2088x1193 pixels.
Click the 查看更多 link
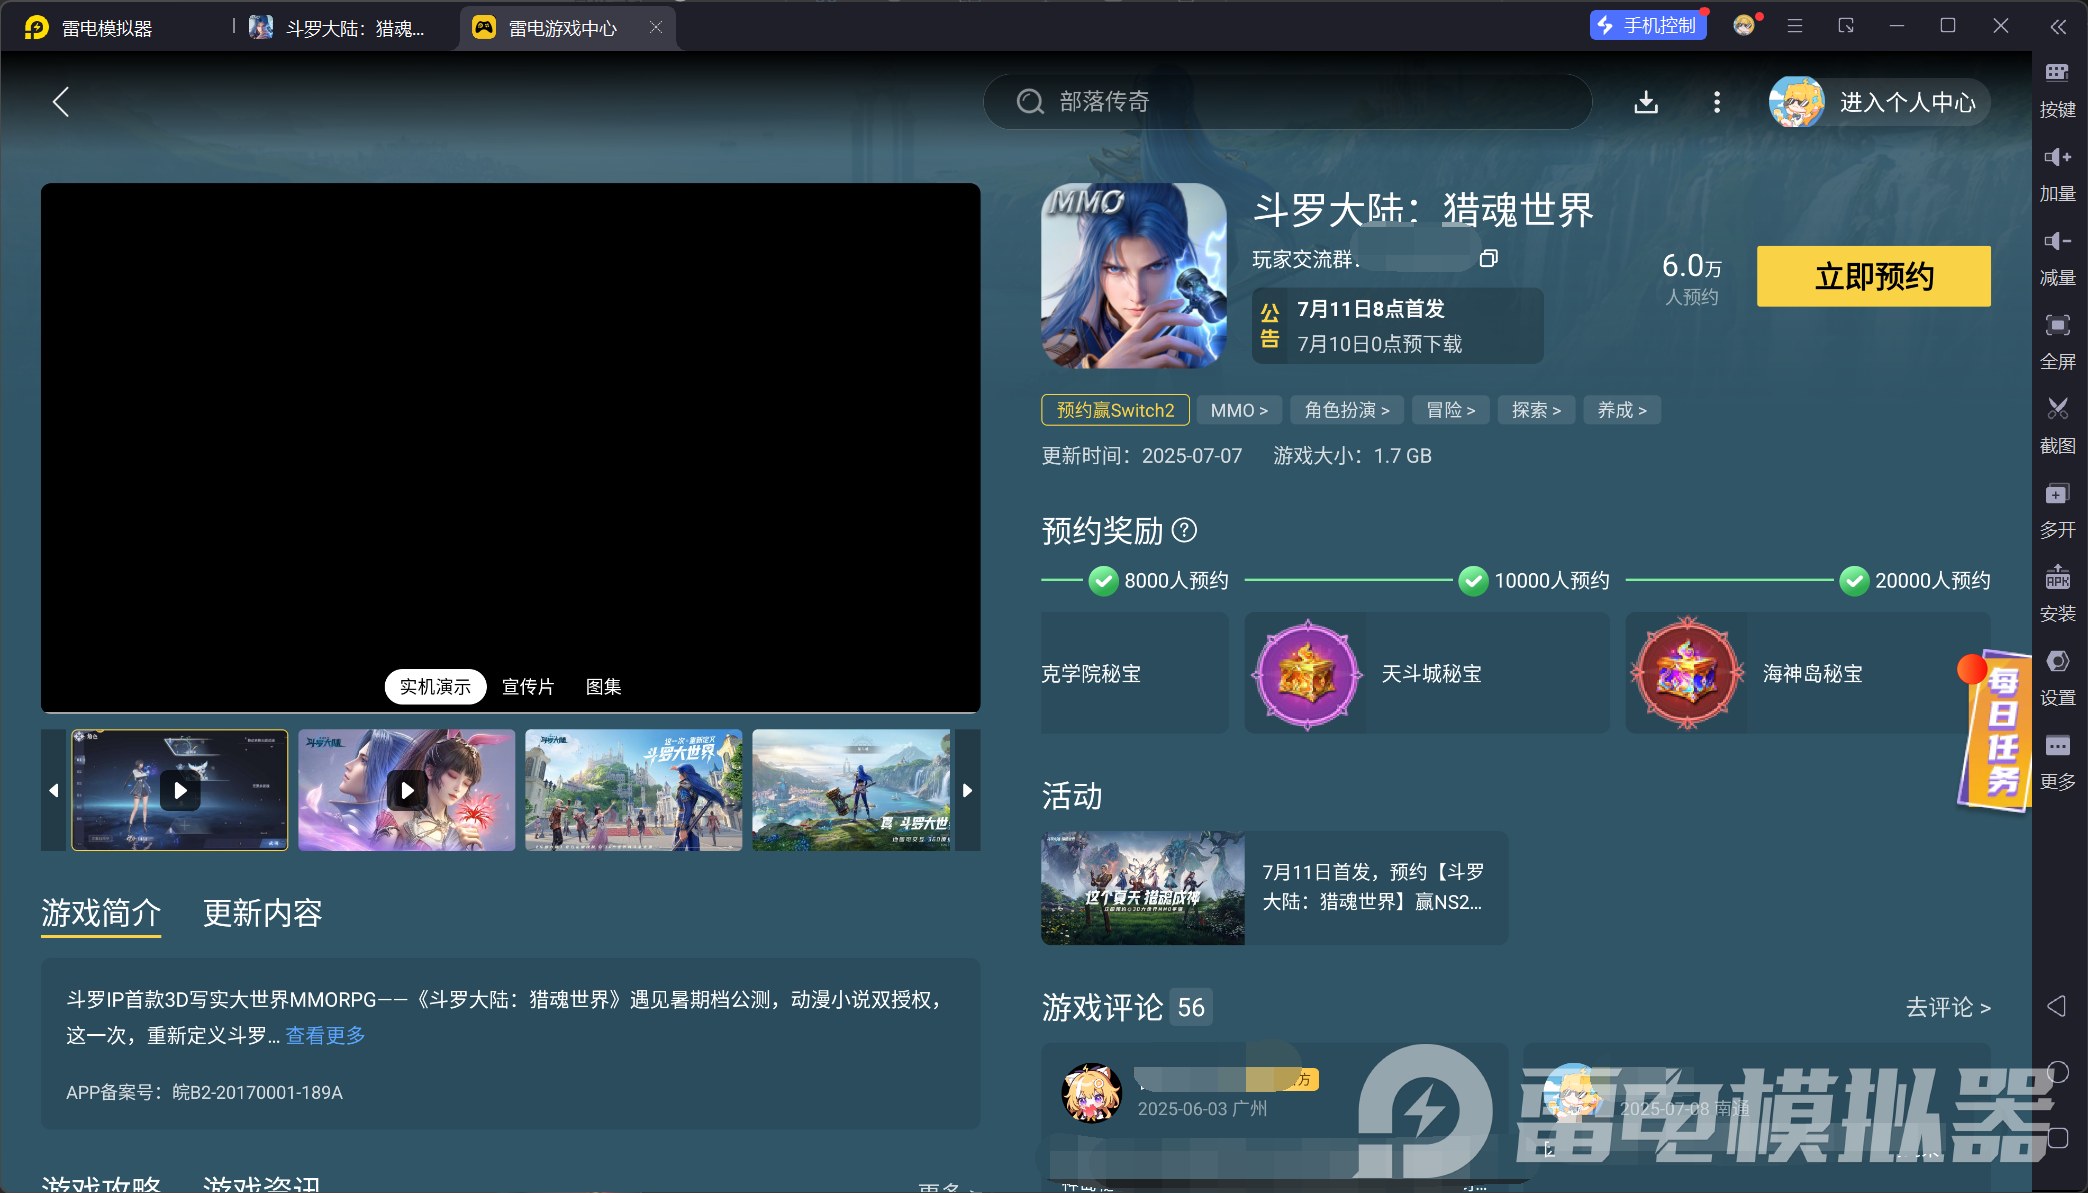[x=325, y=1036]
